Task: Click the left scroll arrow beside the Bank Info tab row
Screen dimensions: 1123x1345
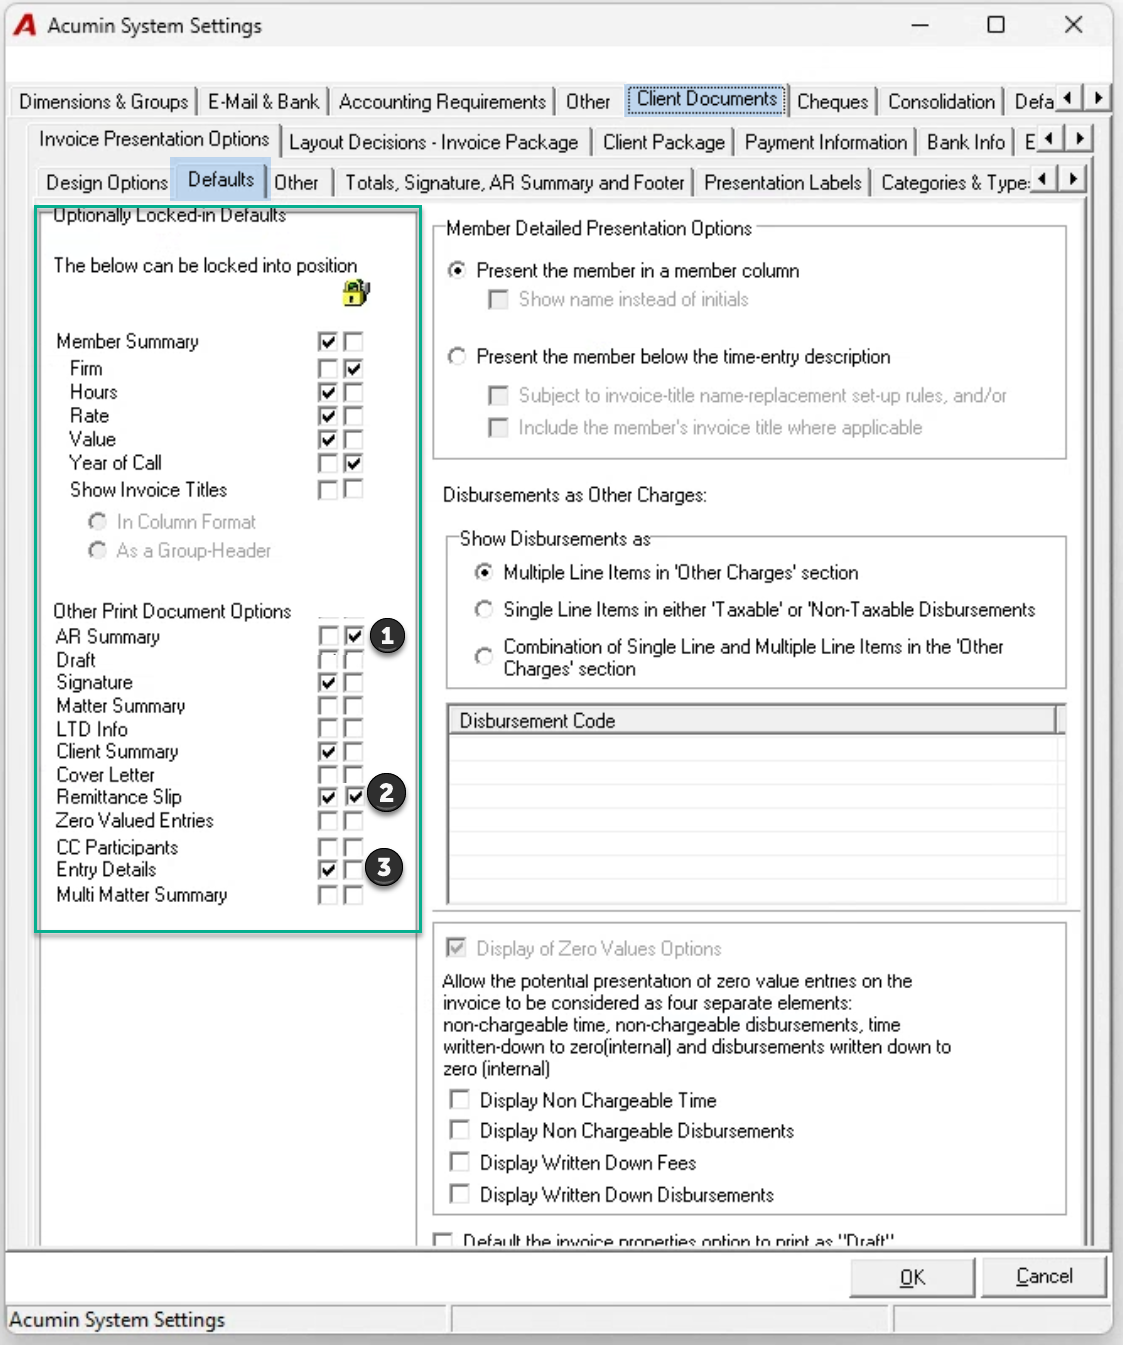Action: (1050, 138)
